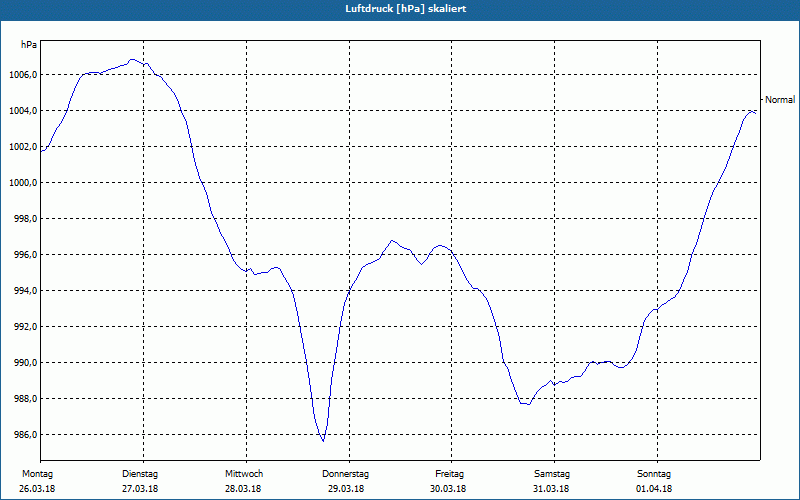Click the 'Mittwoch' day label
The image size is (800, 500).
[x=244, y=474]
